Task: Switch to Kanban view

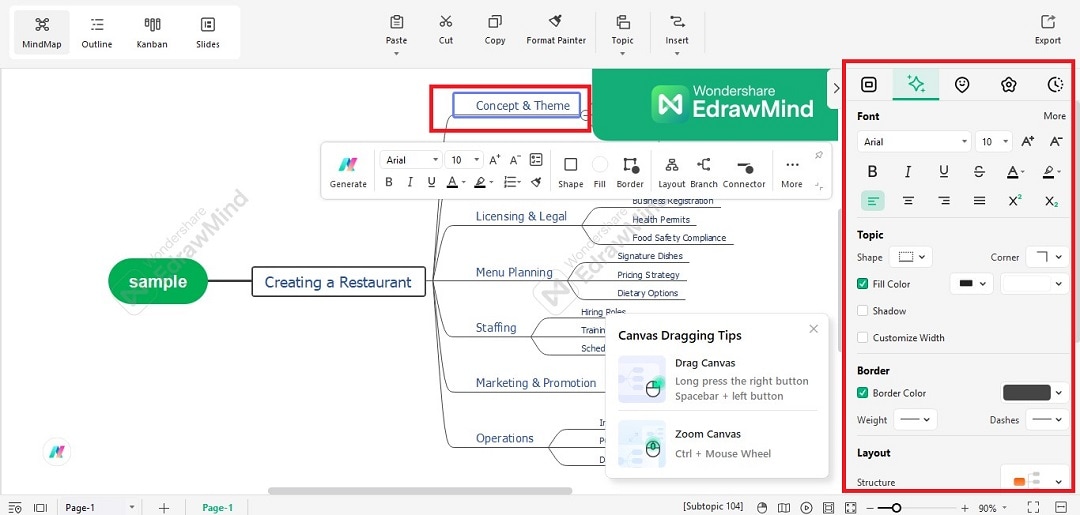Action: coord(152,32)
